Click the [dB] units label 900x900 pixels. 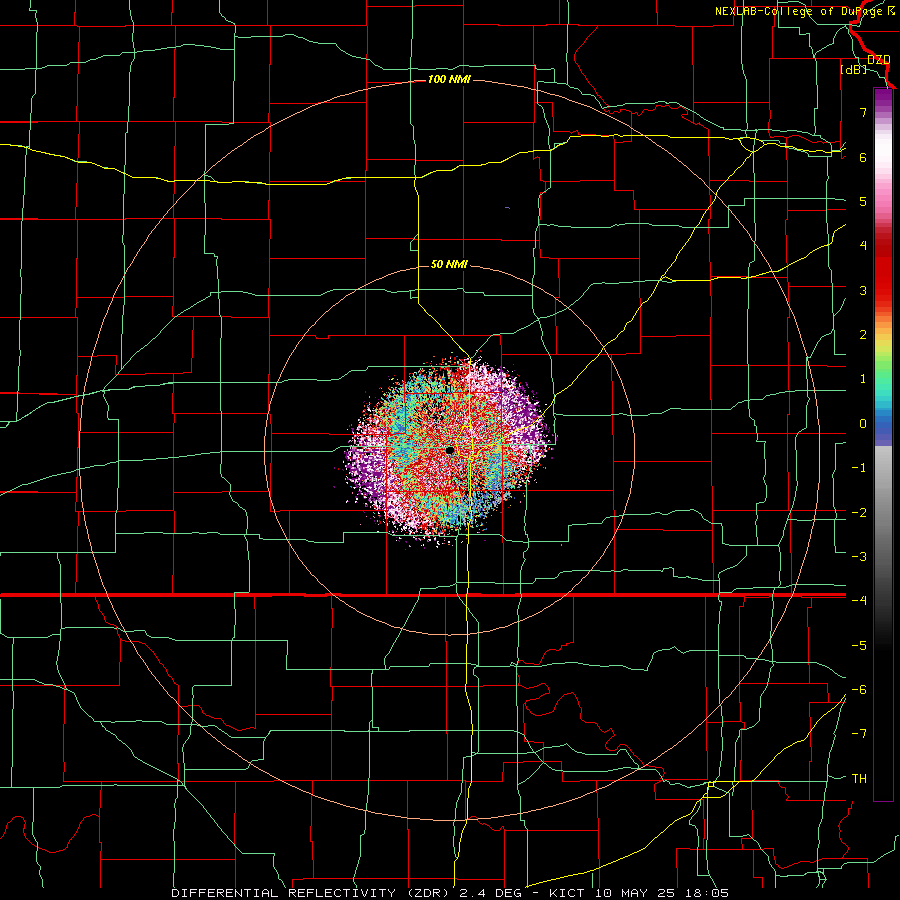(854, 69)
